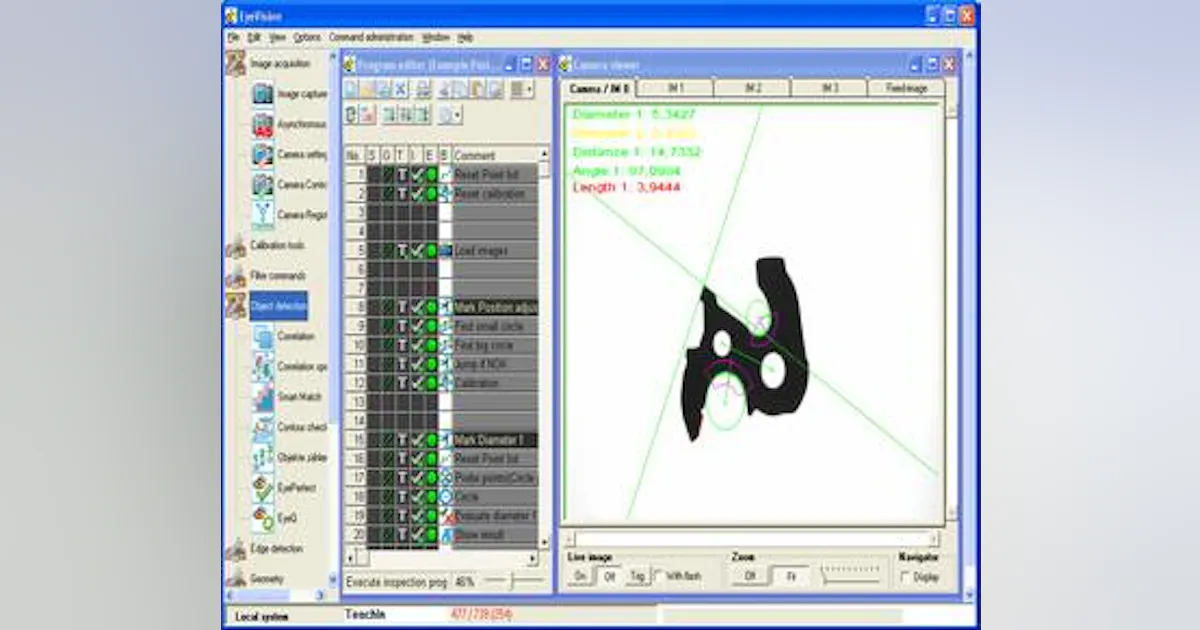Click the Paste toolbar icon in Program editor
This screenshot has width=1200, height=630.
pos(478,89)
